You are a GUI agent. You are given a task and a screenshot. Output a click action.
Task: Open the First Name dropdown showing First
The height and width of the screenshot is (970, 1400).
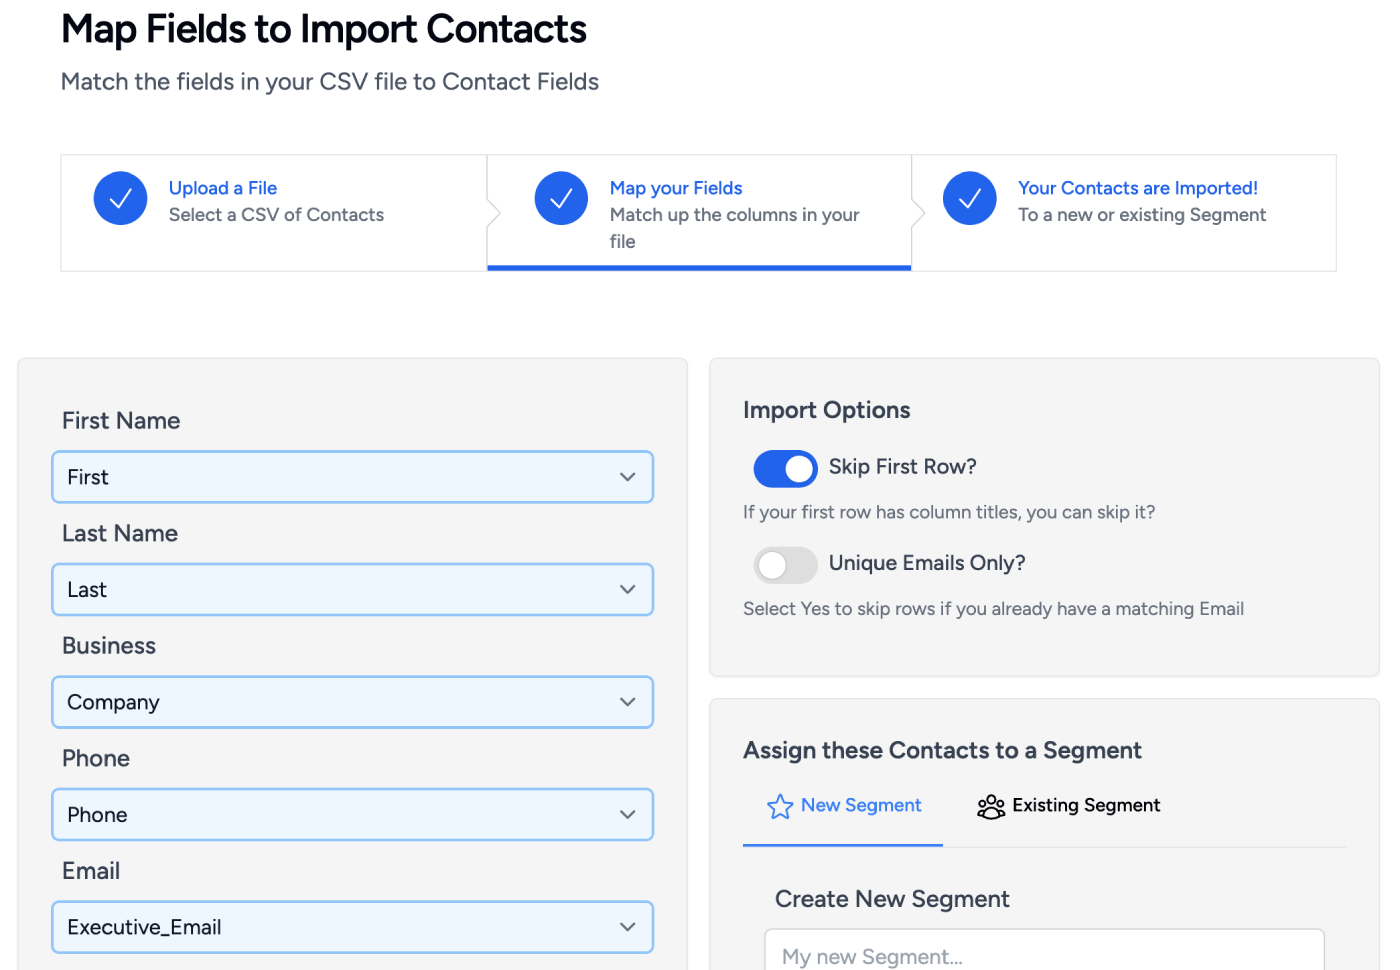click(352, 477)
